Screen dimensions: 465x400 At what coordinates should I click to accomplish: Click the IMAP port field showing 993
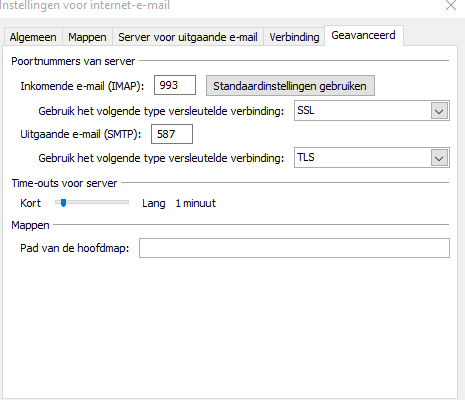[x=175, y=85]
